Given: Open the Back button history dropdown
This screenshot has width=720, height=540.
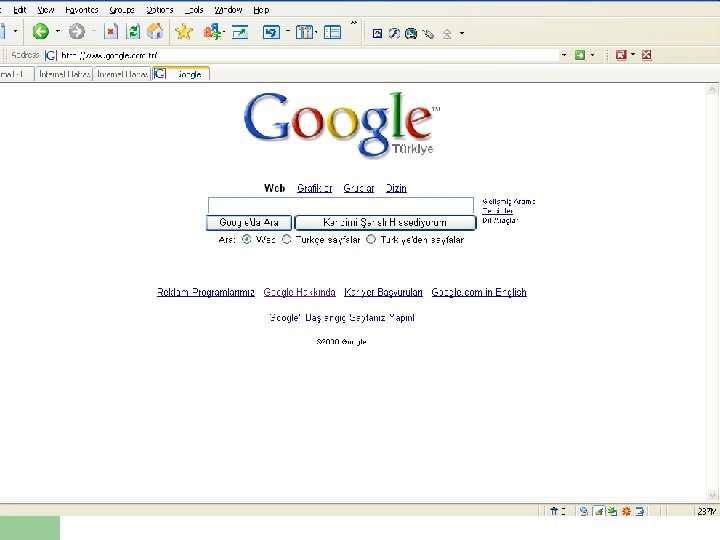Looking at the screenshot, I should tap(57, 31).
